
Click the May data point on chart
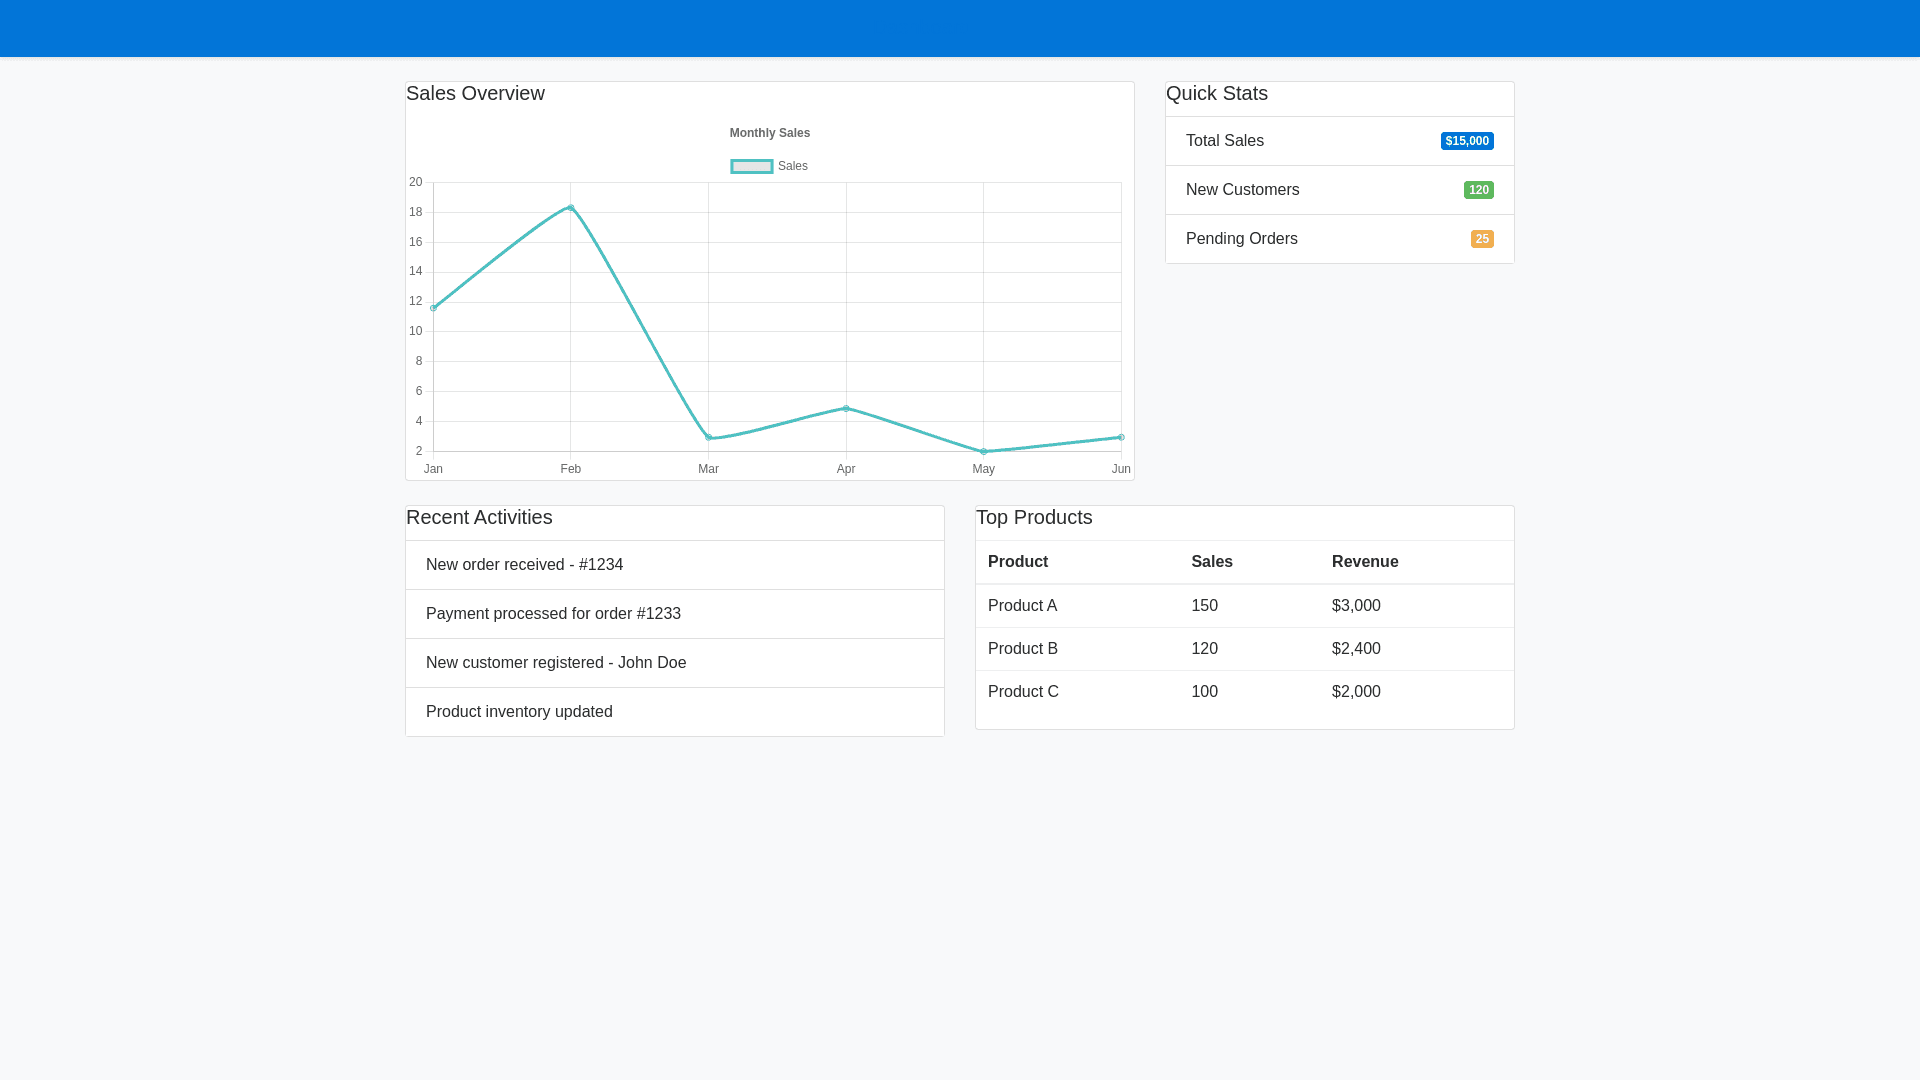click(984, 452)
